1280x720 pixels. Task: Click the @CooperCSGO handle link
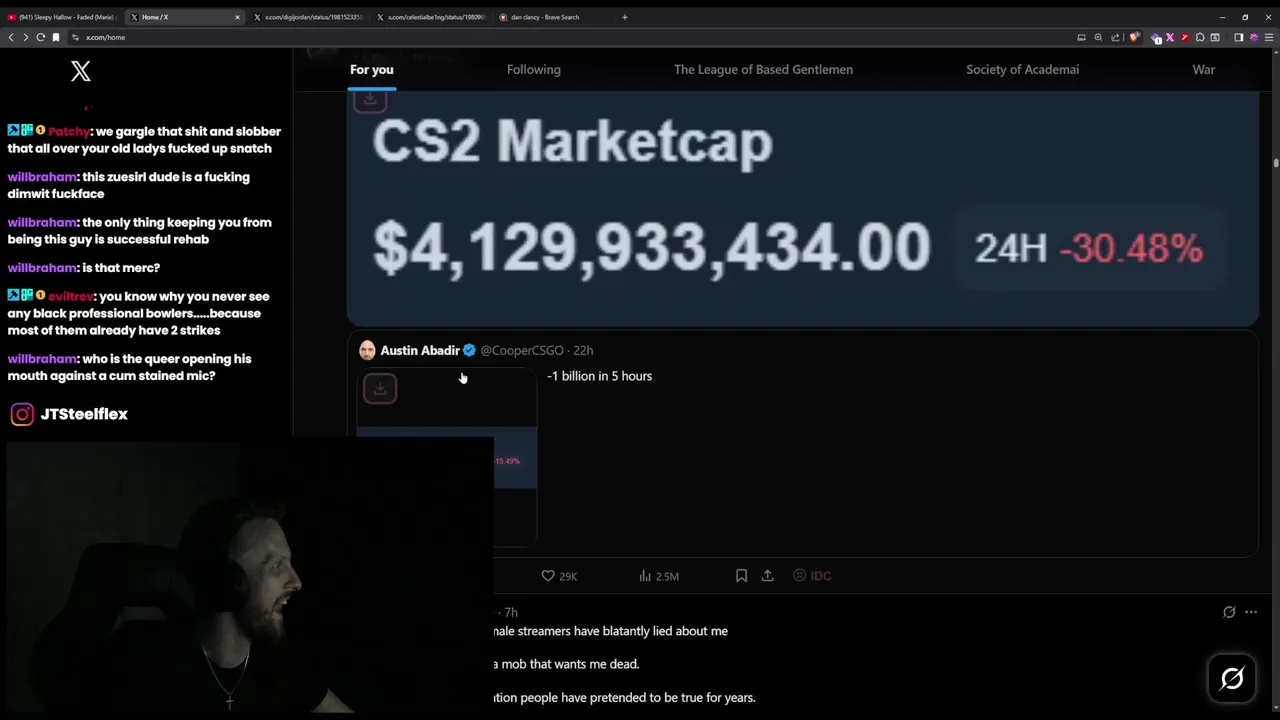point(522,350)
